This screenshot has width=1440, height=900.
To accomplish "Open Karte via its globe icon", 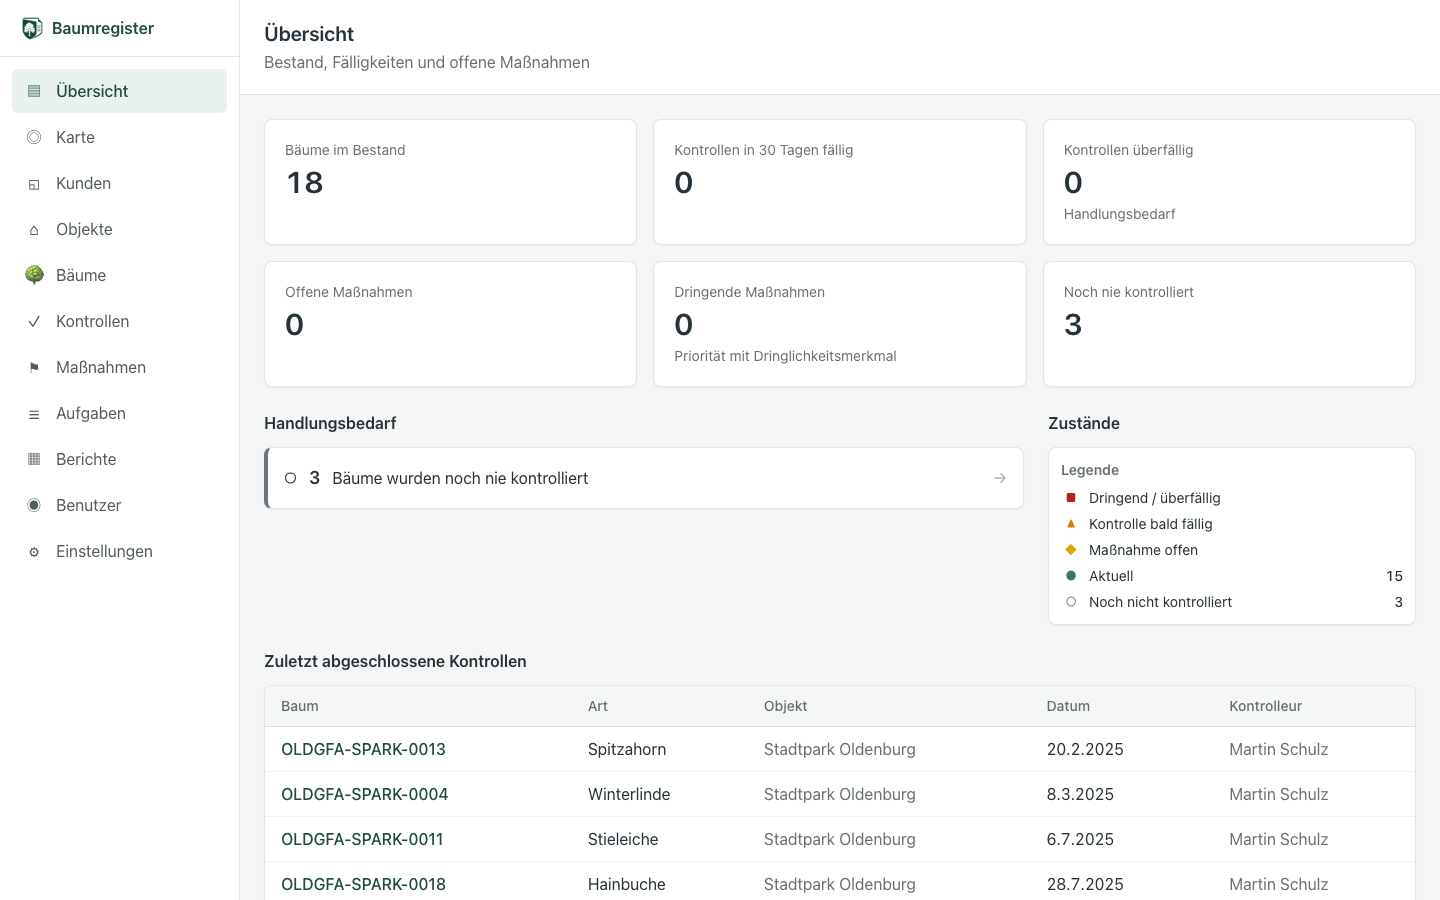I will [34, 137].
